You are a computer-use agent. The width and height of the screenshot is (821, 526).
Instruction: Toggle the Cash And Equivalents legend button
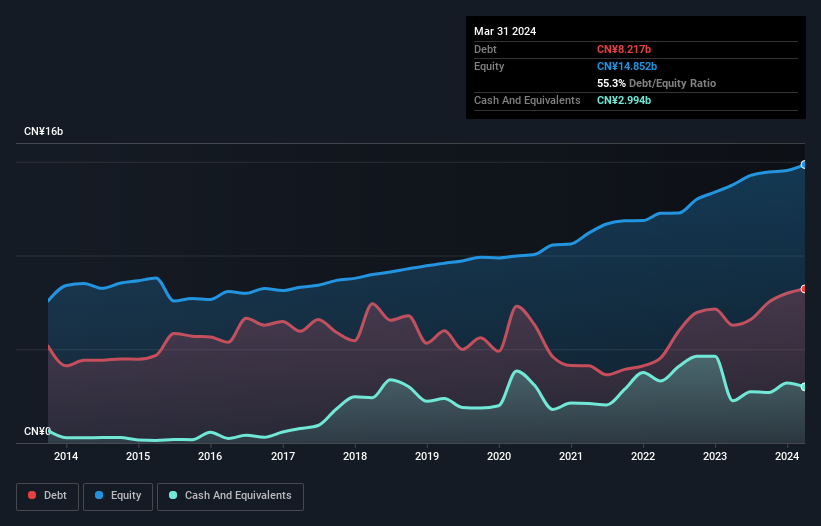[x=230, y=496]
